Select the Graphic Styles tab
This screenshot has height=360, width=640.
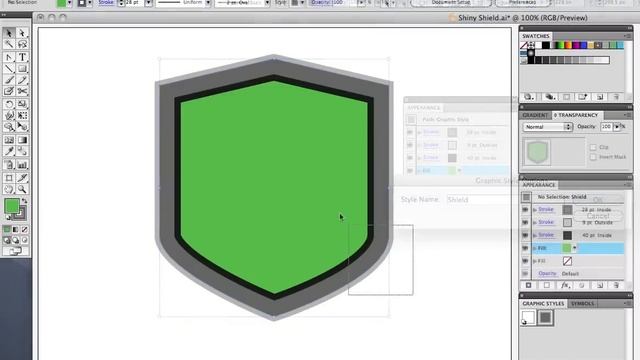pos(543,304)
